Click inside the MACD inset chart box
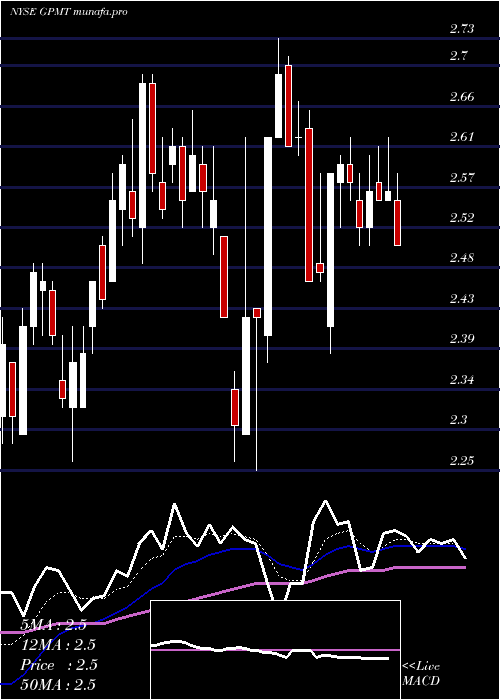The width and height of the screenshot is (500, 700). 275,650
